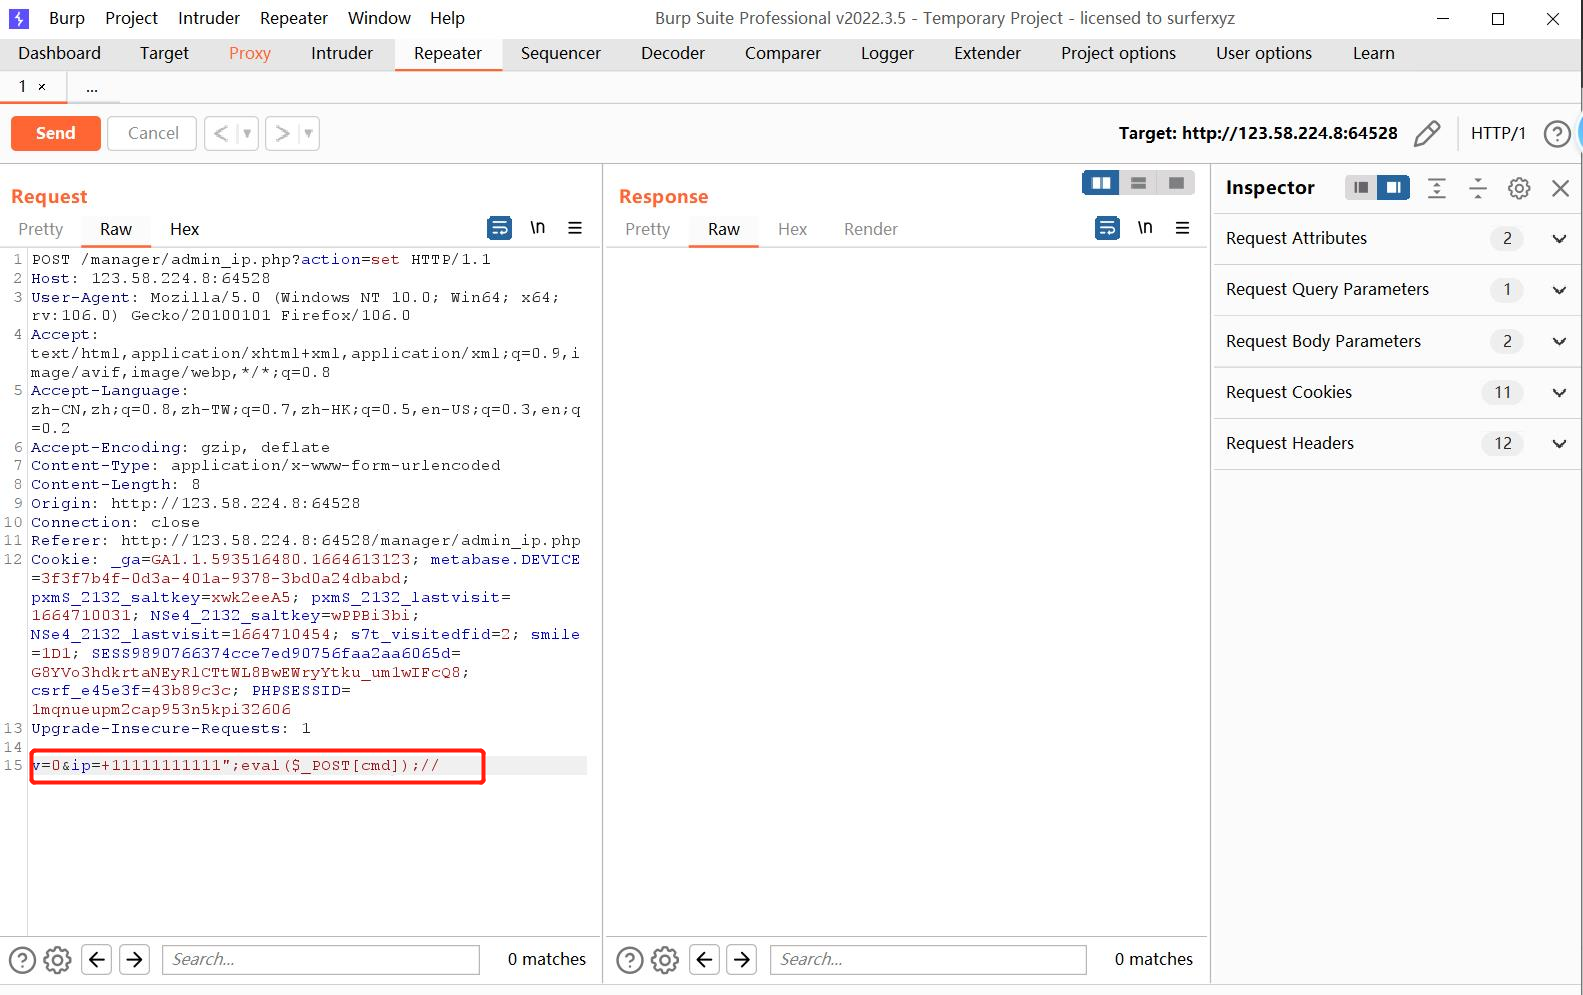Viewport: 1583px width, 995px height.
Task: Edit target with the pencil icon
Action: pyautogui.click(x=1427, y=133)
